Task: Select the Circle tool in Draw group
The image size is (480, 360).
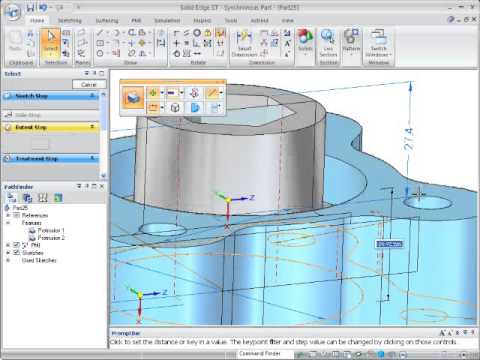Action: (x=100, y=53)
